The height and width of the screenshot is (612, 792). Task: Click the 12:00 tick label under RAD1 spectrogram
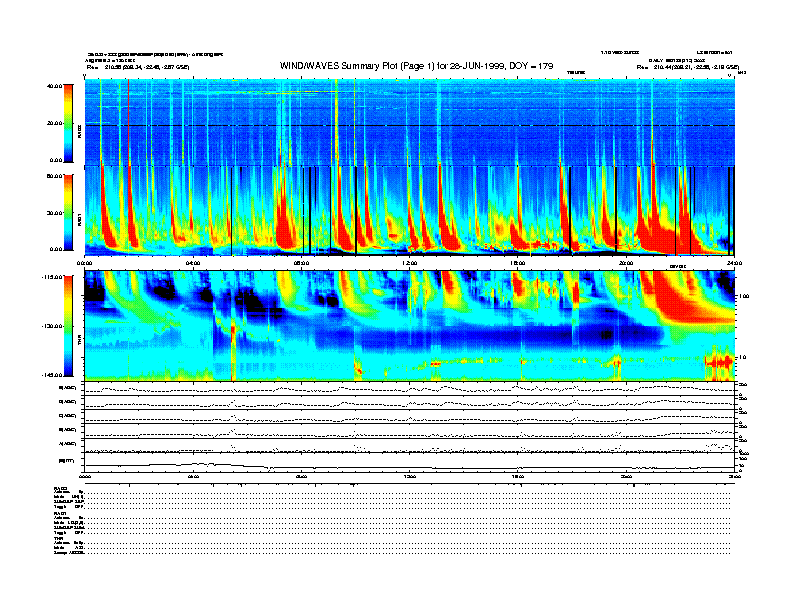click(409, 263)
